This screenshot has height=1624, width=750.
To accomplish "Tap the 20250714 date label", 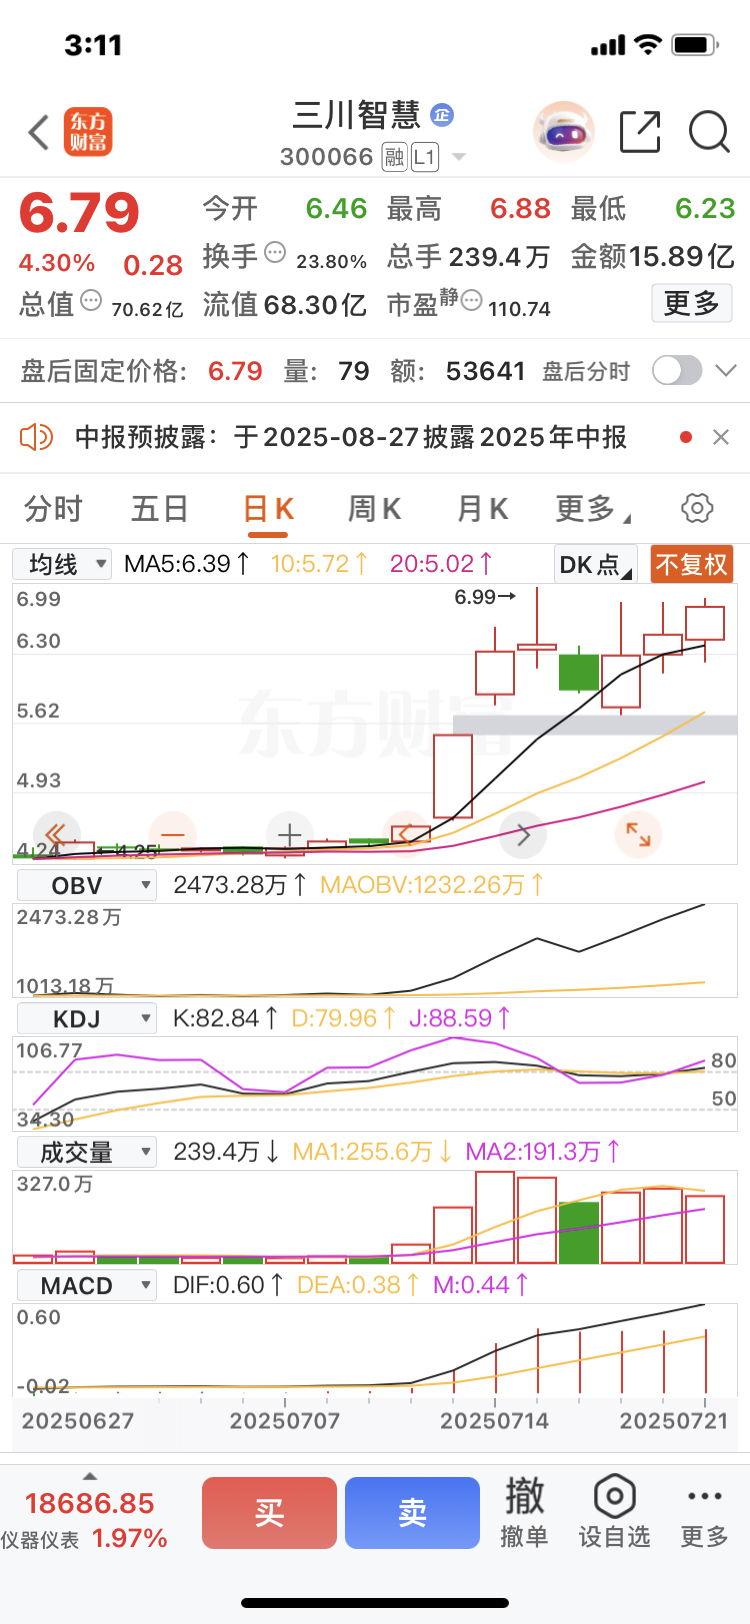I will [494, 1421].
